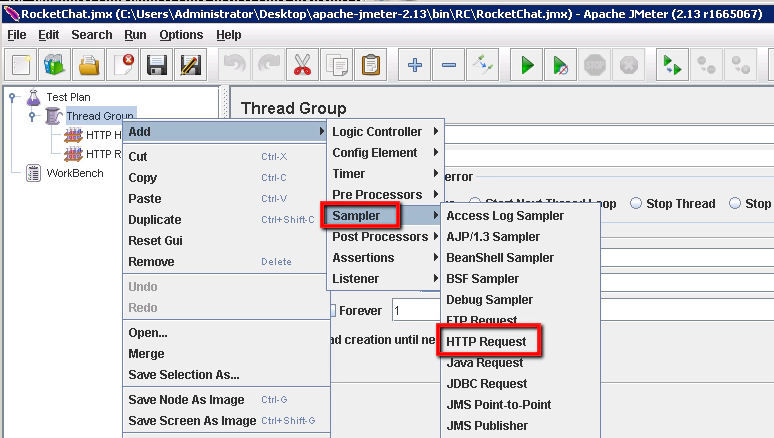Click the Stop sign toolbar icon
This screenshot has width=774, height=438.
(x=595, y=65)
